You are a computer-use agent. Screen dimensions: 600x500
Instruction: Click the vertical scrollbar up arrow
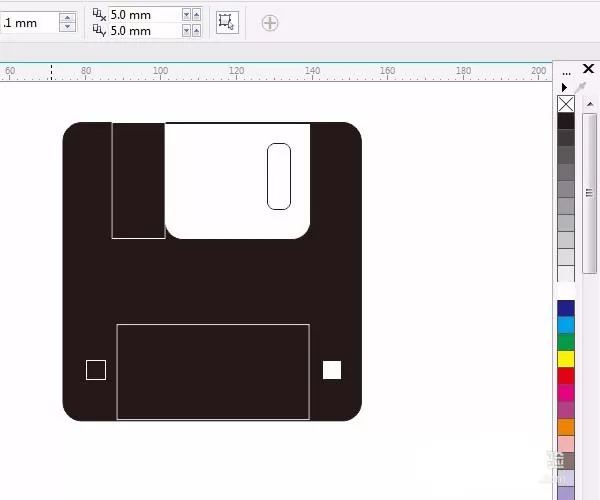(x=590, y=104)
